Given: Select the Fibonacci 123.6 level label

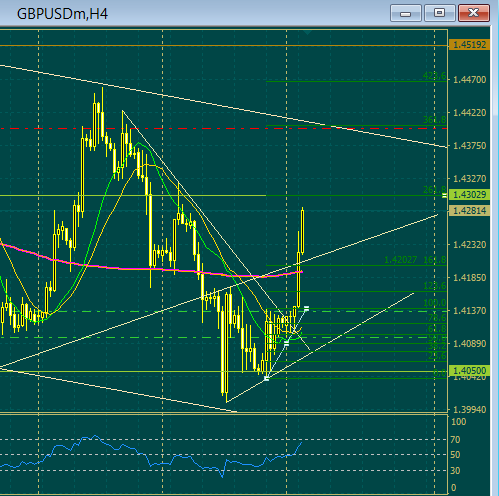Looking at the screenshot, I should (434, 286).
